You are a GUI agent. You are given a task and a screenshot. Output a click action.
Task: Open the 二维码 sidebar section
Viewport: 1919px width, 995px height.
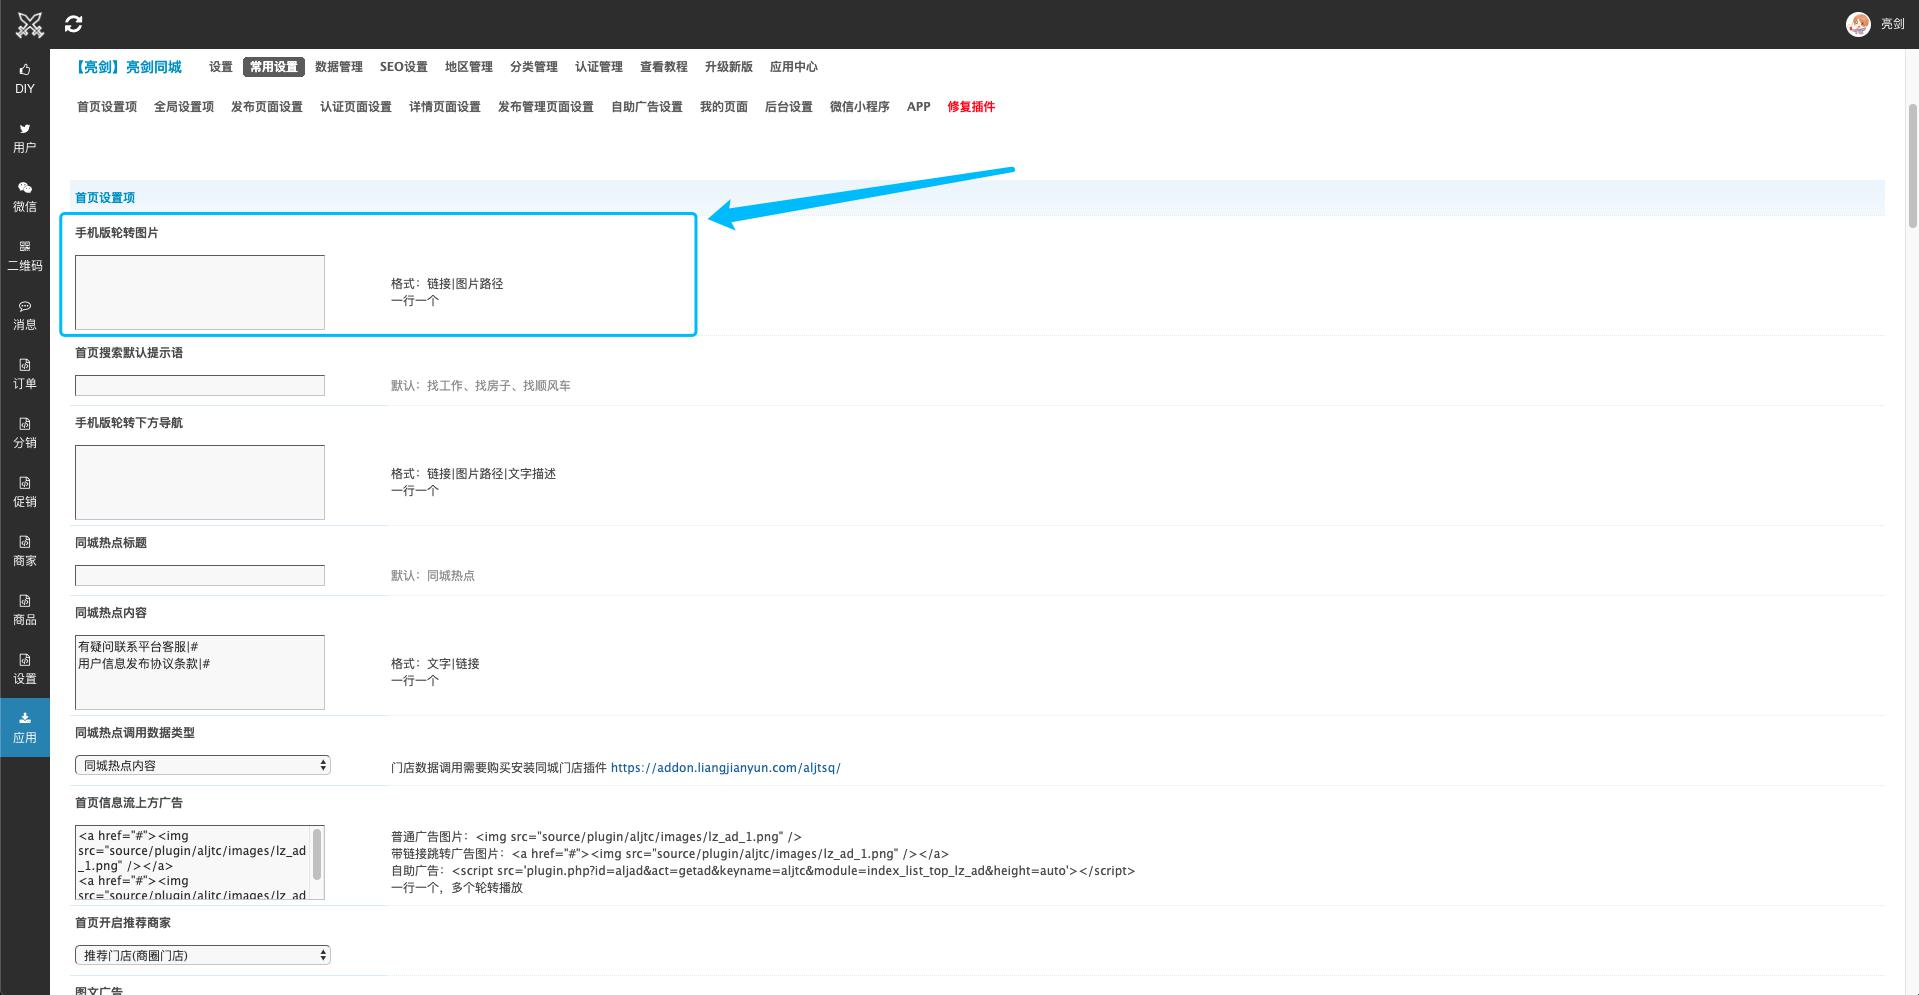25,256
